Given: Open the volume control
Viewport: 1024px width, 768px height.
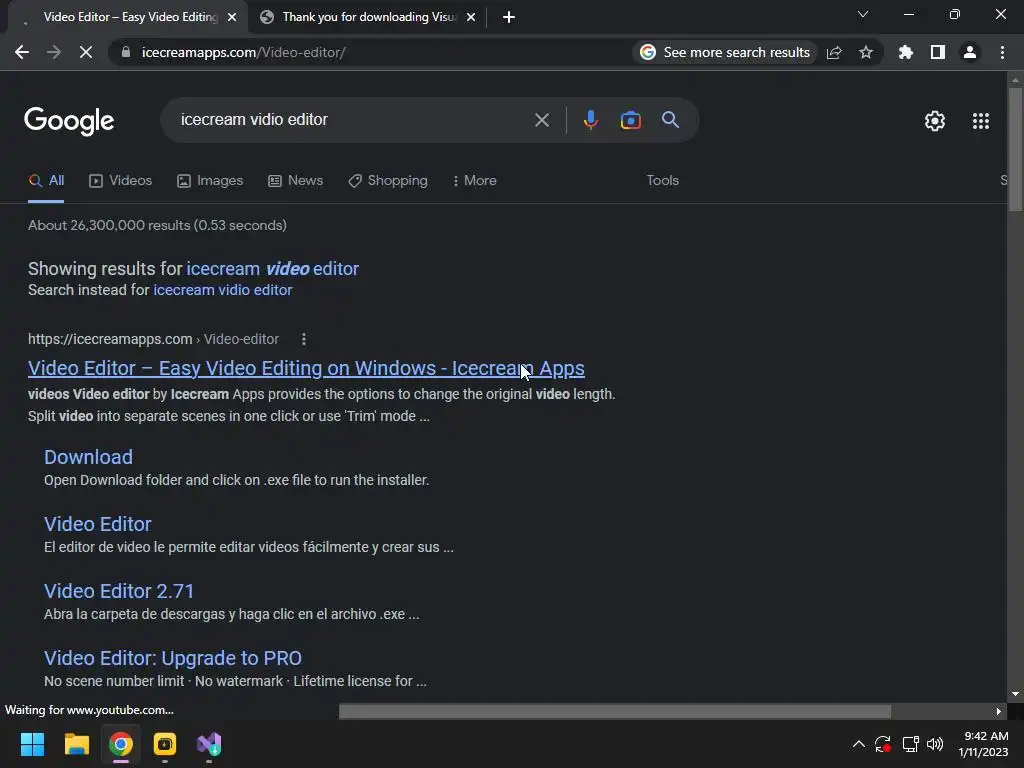Looking at the screenshot, I should pos(935,744).
